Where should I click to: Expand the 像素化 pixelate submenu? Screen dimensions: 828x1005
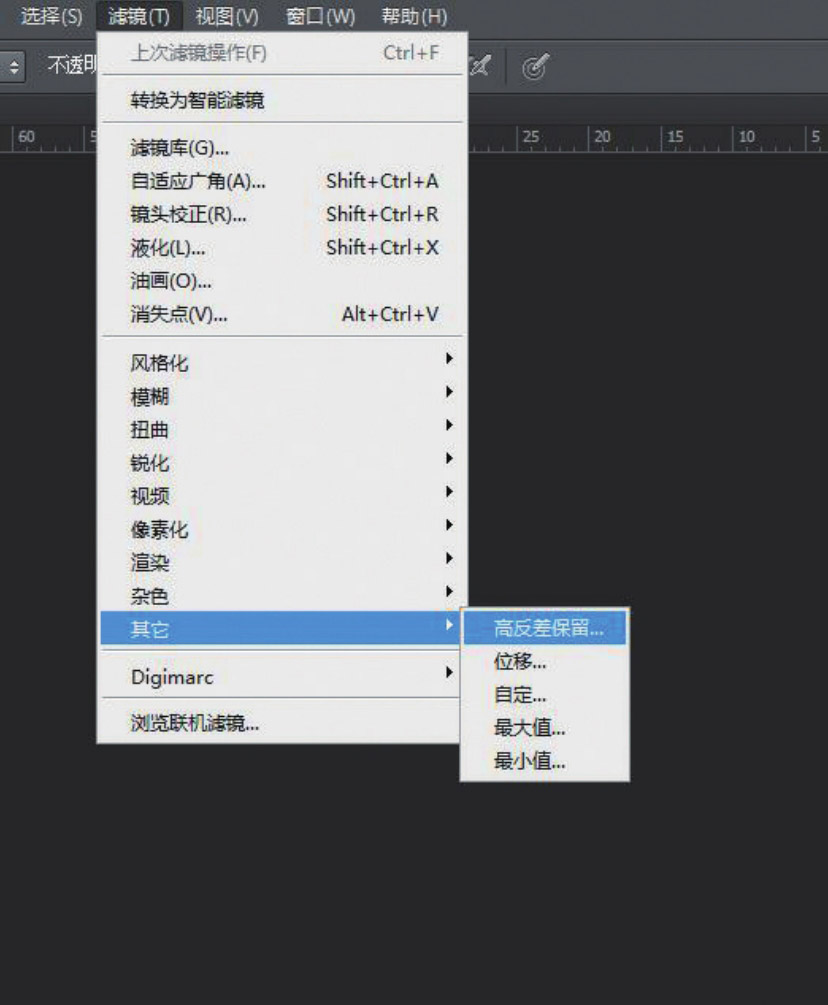pyautogui.click(x=282, y=529)
